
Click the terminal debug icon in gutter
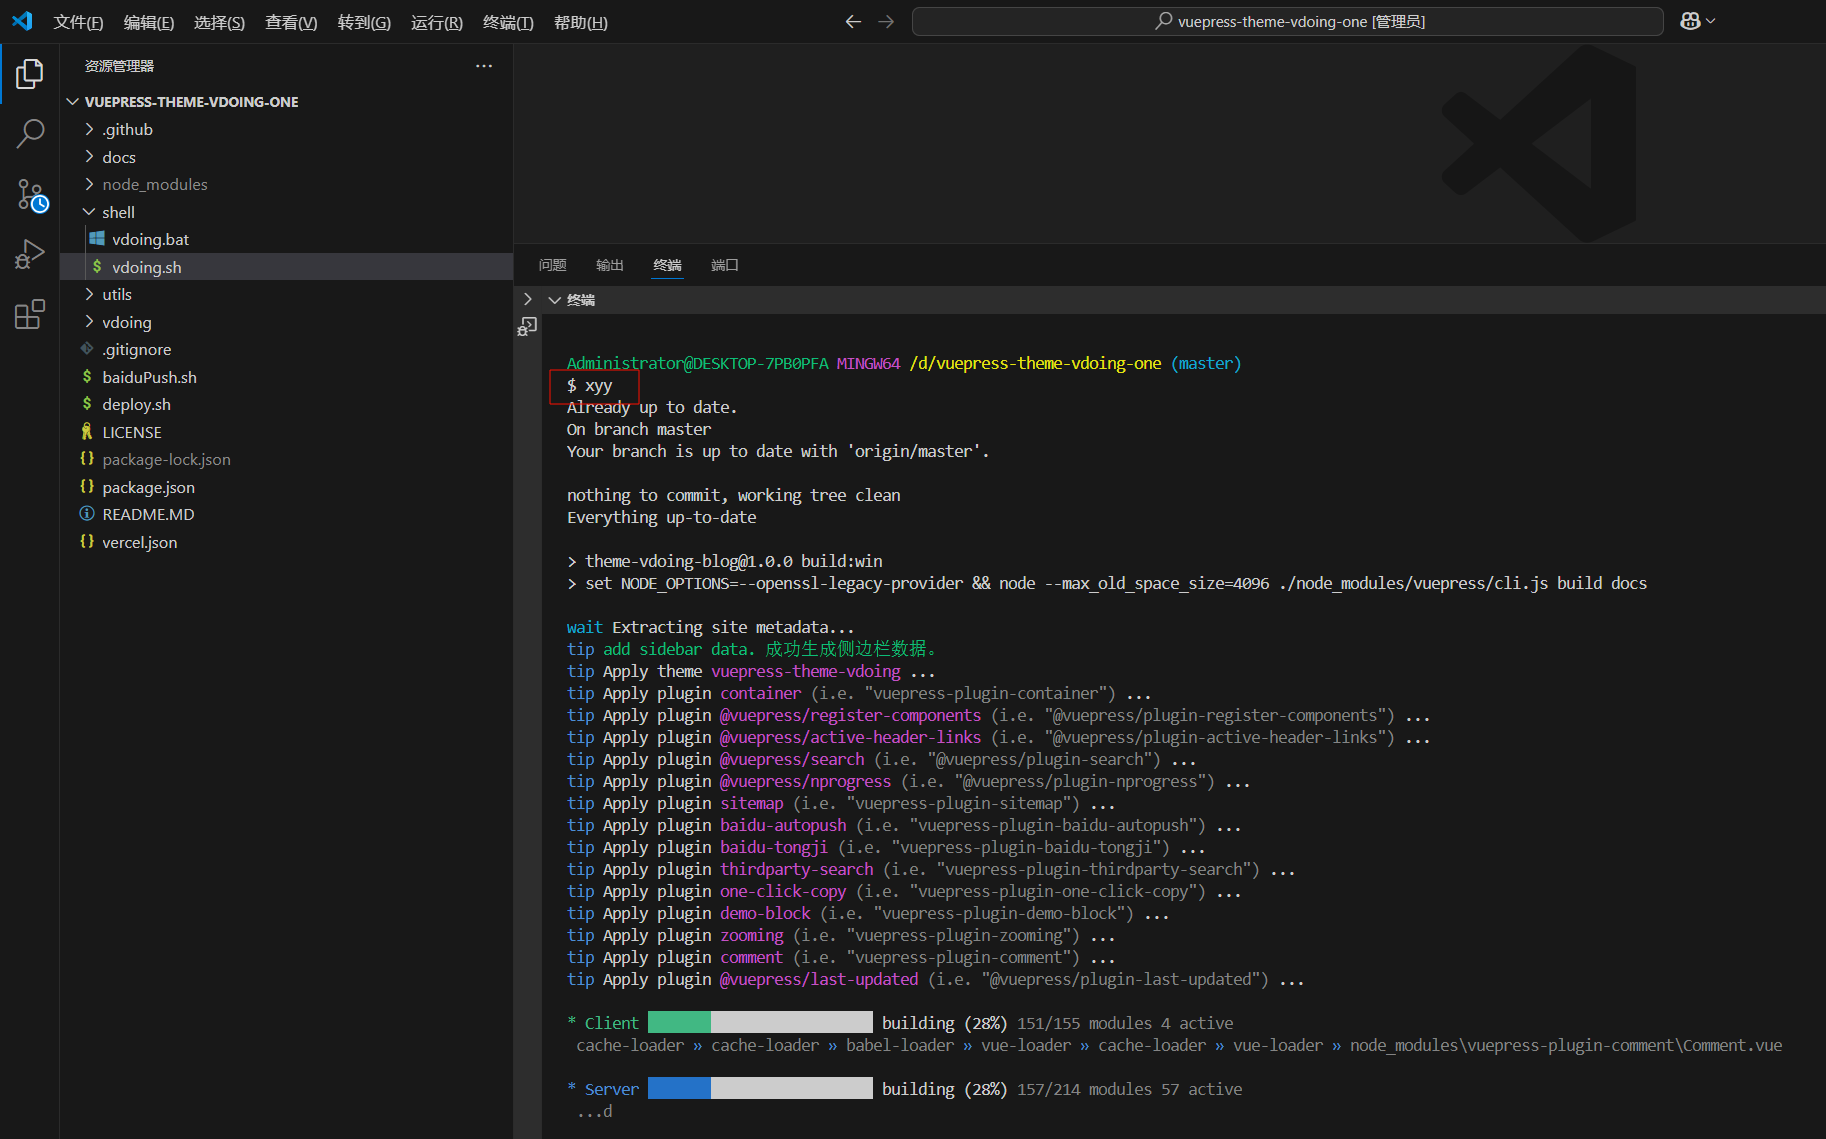(527, 327)
